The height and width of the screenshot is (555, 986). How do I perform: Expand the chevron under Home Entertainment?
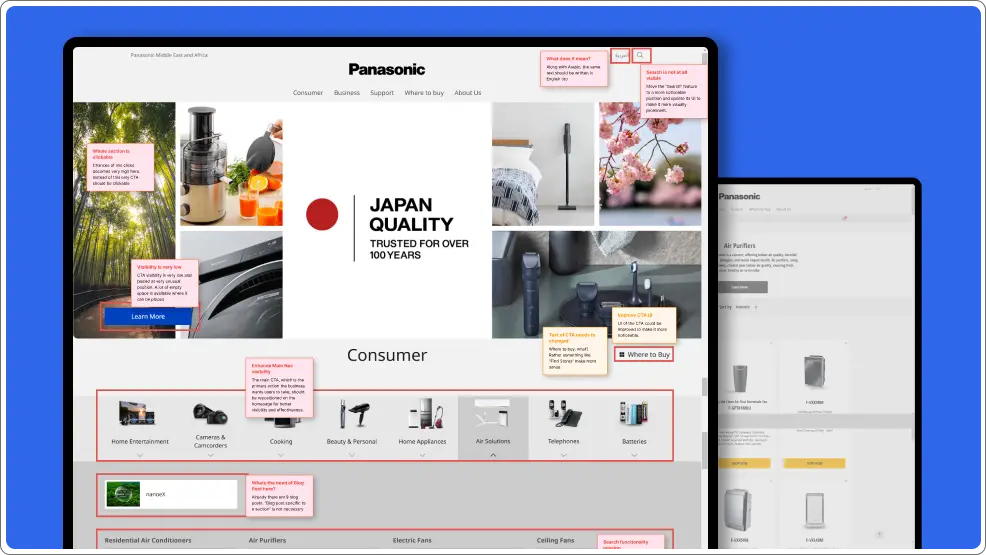pos(140,455)
